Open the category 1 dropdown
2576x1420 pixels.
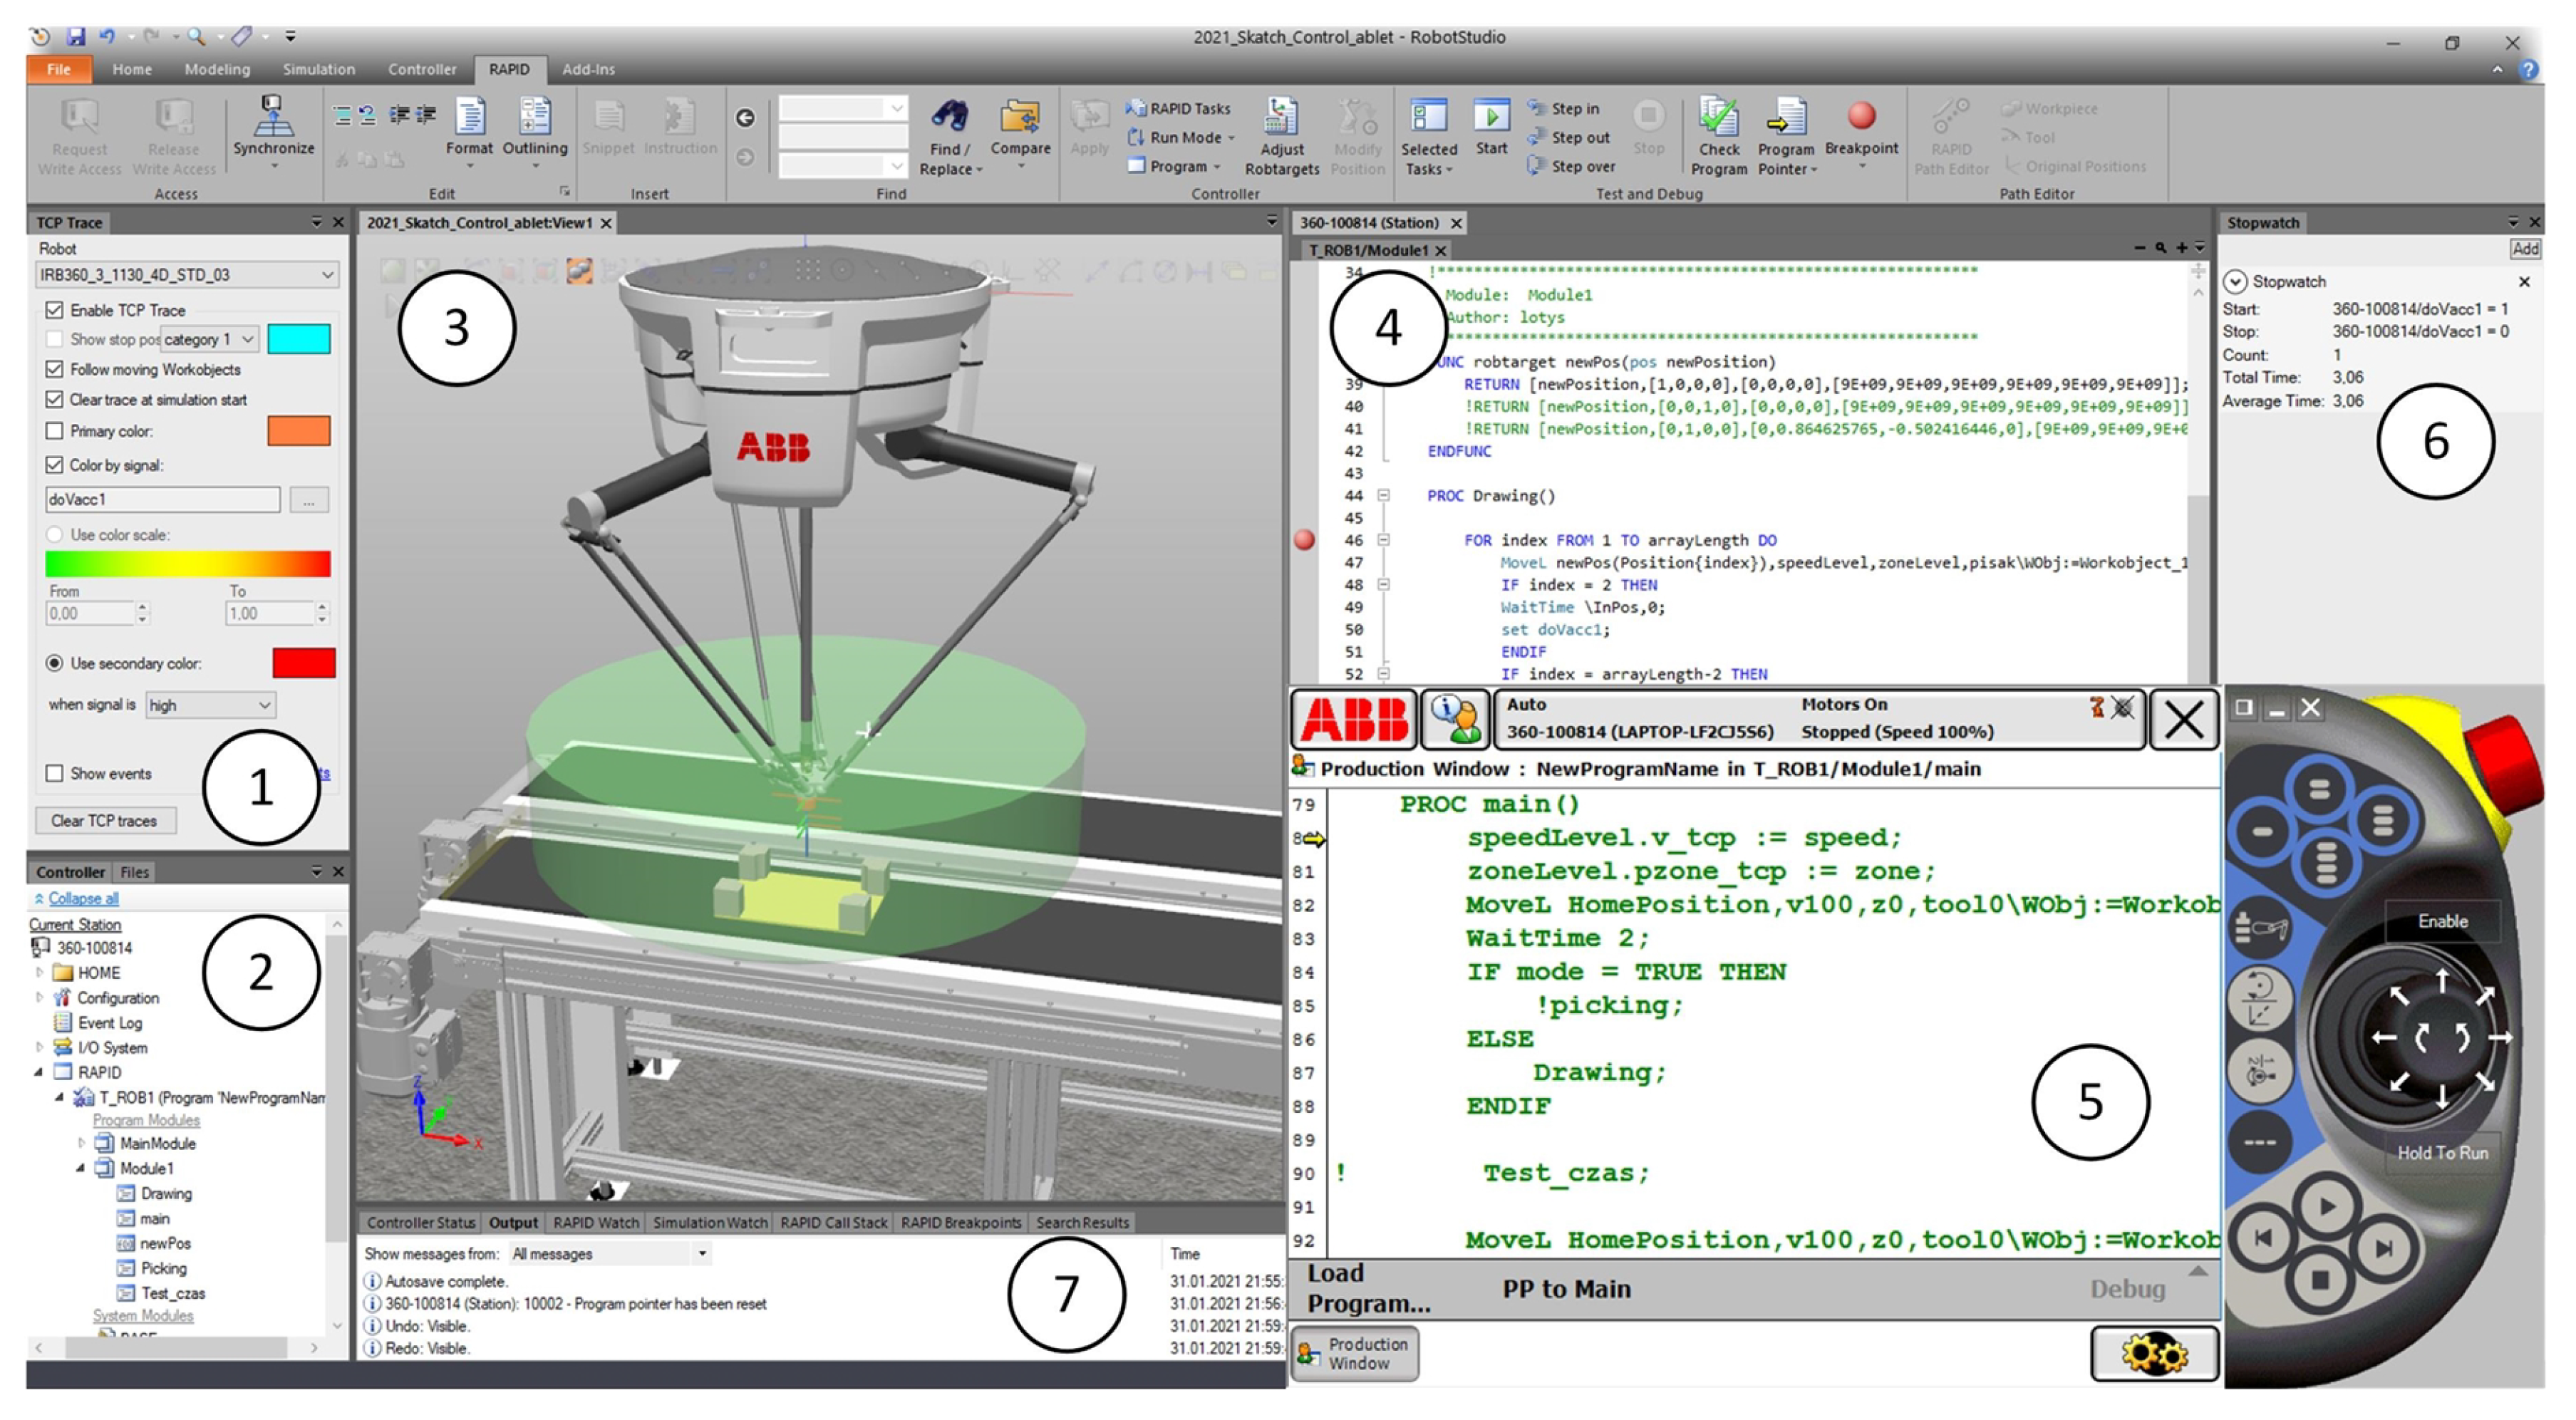pyautogui.click(x=210, y=339)
